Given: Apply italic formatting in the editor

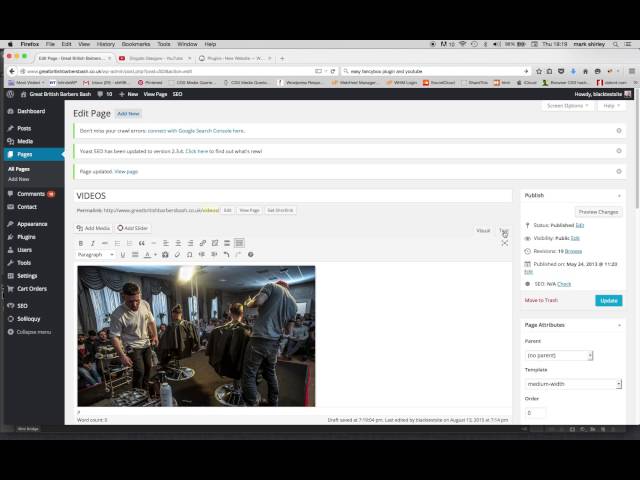Looking at the screenshot, I should (x=93, y=243).
